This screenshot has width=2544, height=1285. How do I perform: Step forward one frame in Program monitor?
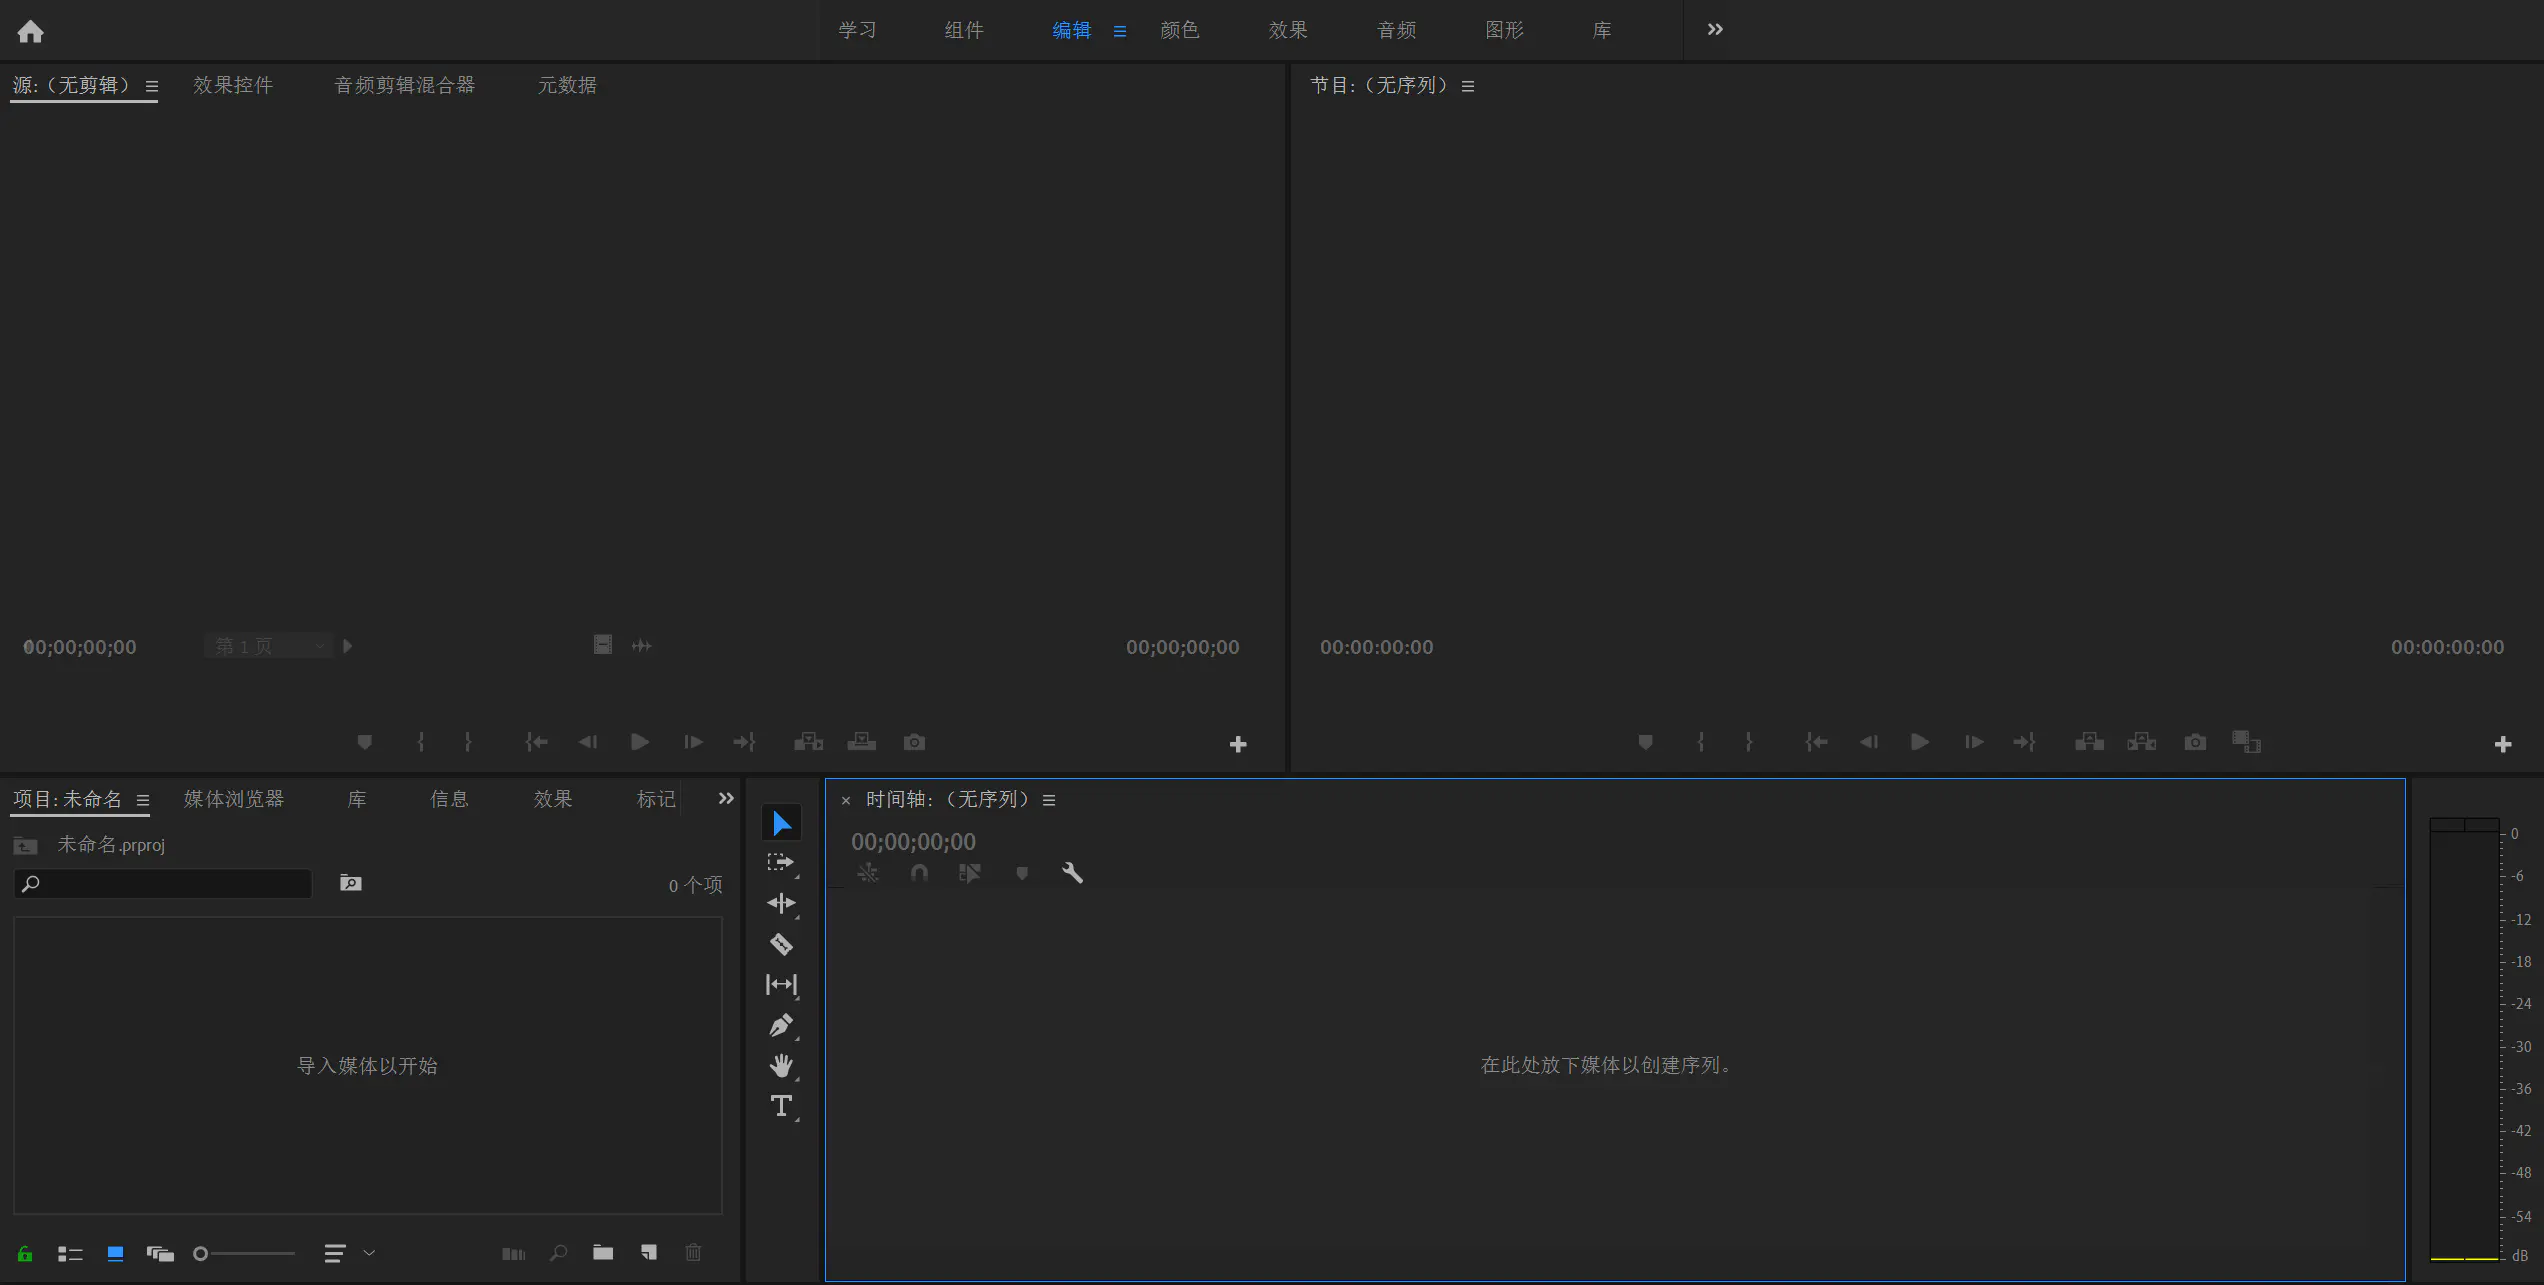(1973, 742)
